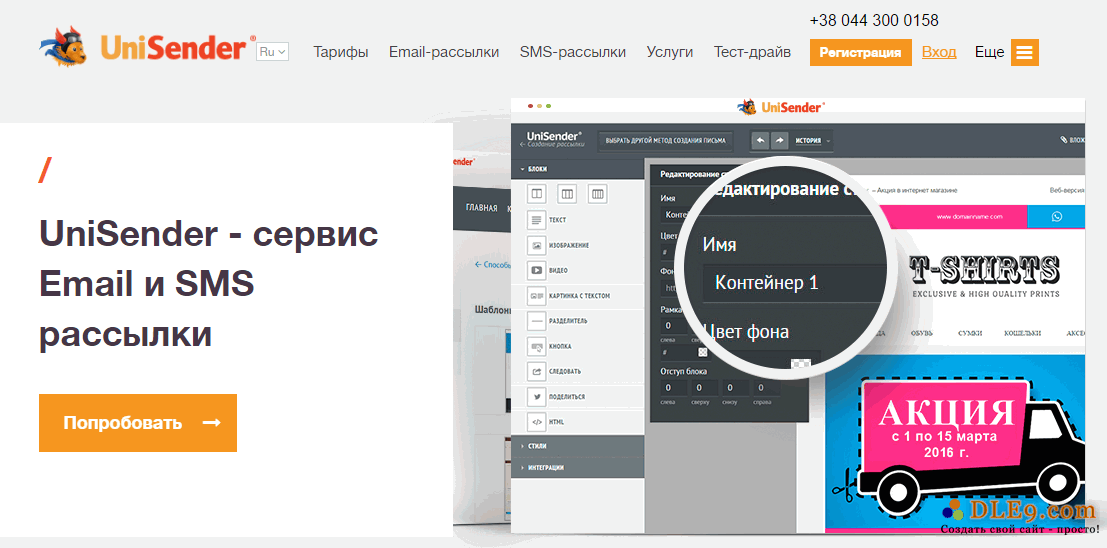Open the Тарифы menu item
The image size is (1107, 548).
click(x=341, y=52)
